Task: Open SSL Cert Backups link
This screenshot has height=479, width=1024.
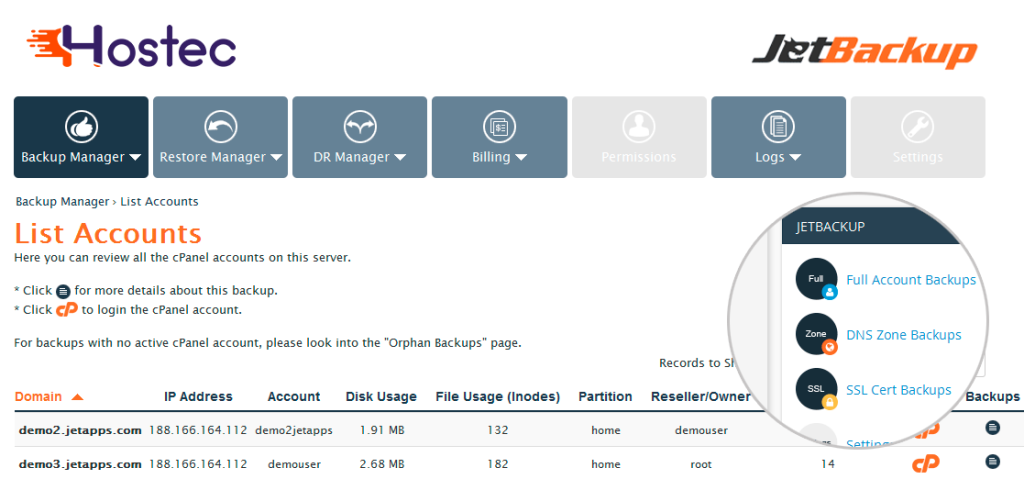Action: (899, 390)
